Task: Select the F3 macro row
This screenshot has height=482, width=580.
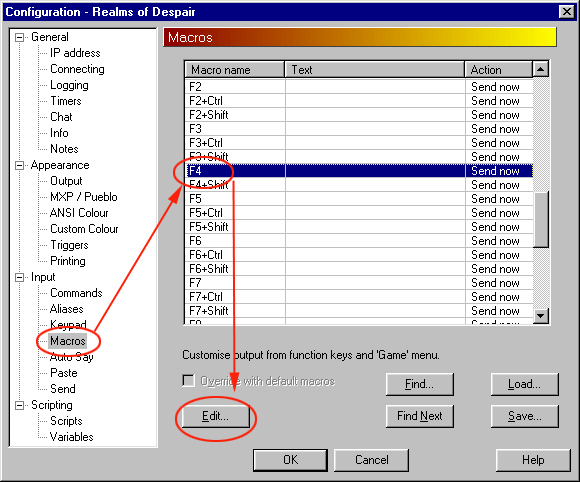Action: tap(359, 129)
